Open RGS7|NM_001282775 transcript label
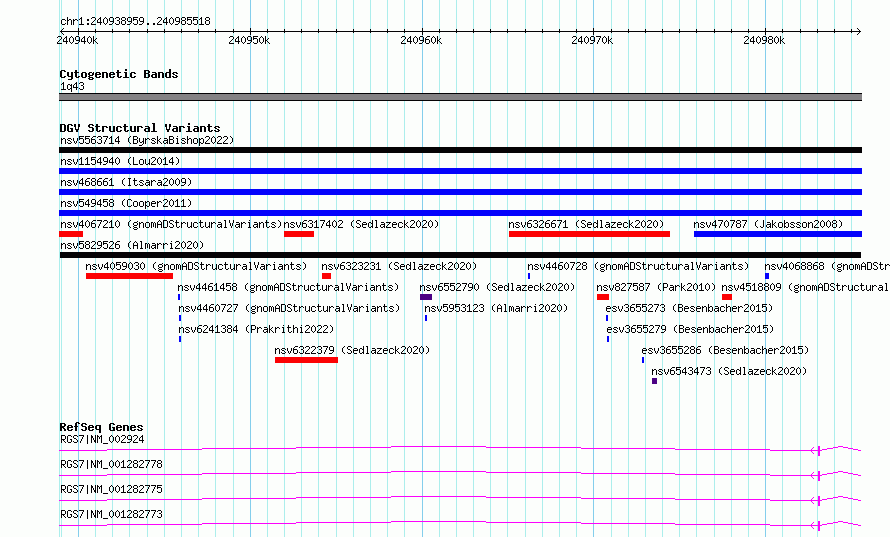 (x=111, y=489)
